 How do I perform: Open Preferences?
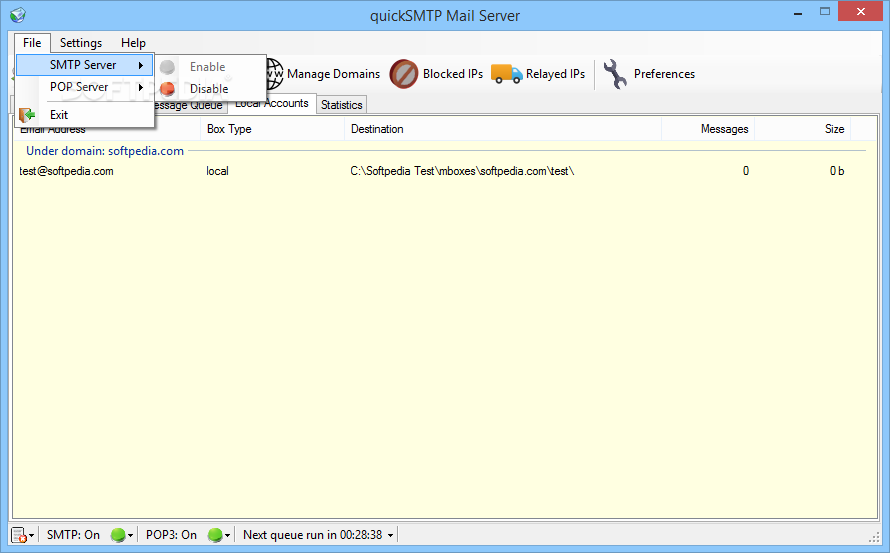[664, 74]
